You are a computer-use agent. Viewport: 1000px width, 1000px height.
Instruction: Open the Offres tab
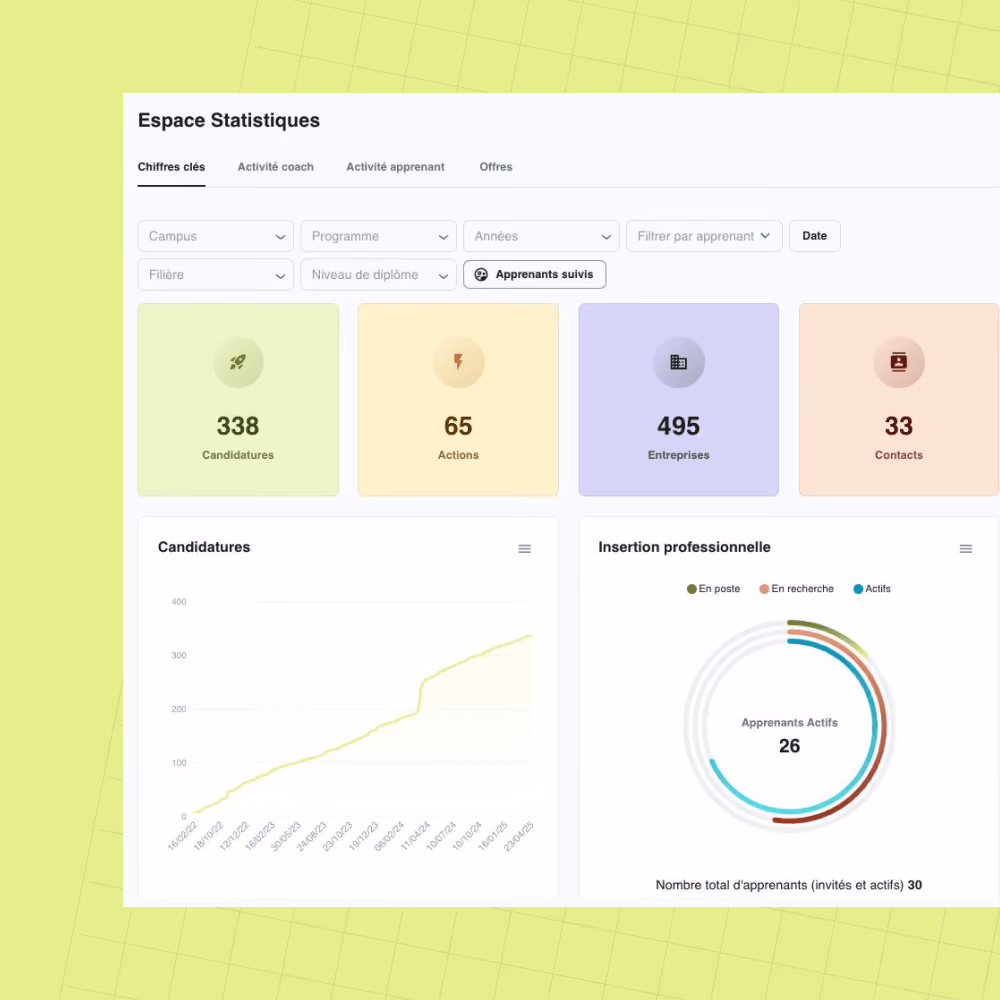[496, 167]
